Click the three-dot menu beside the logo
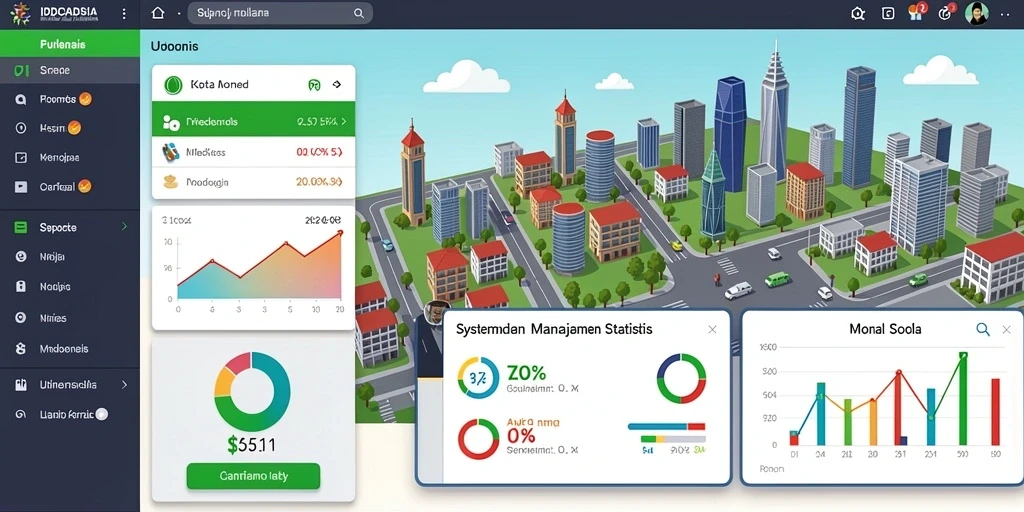The image size is (1024, 512). 124,13
